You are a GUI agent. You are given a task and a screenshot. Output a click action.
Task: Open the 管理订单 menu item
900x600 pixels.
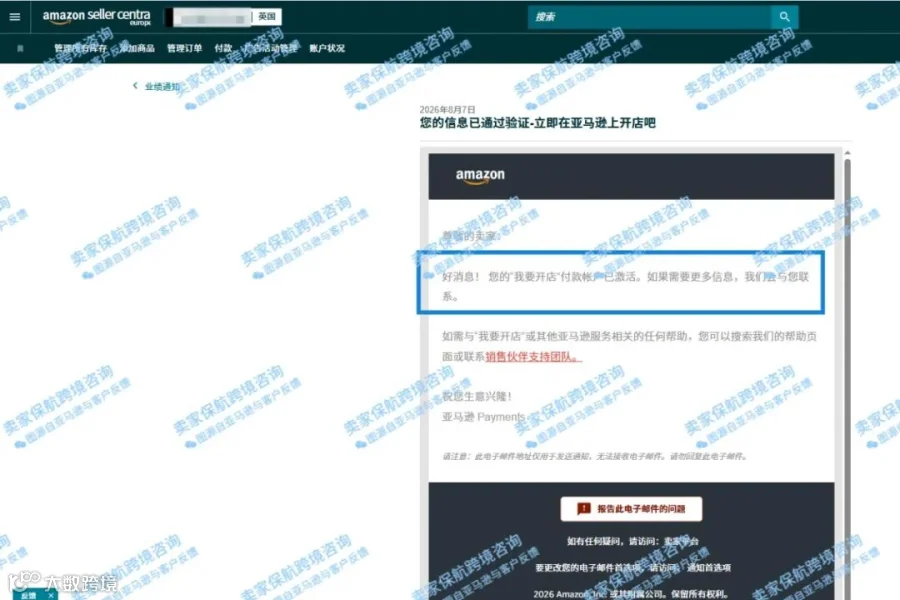[184, 48]
